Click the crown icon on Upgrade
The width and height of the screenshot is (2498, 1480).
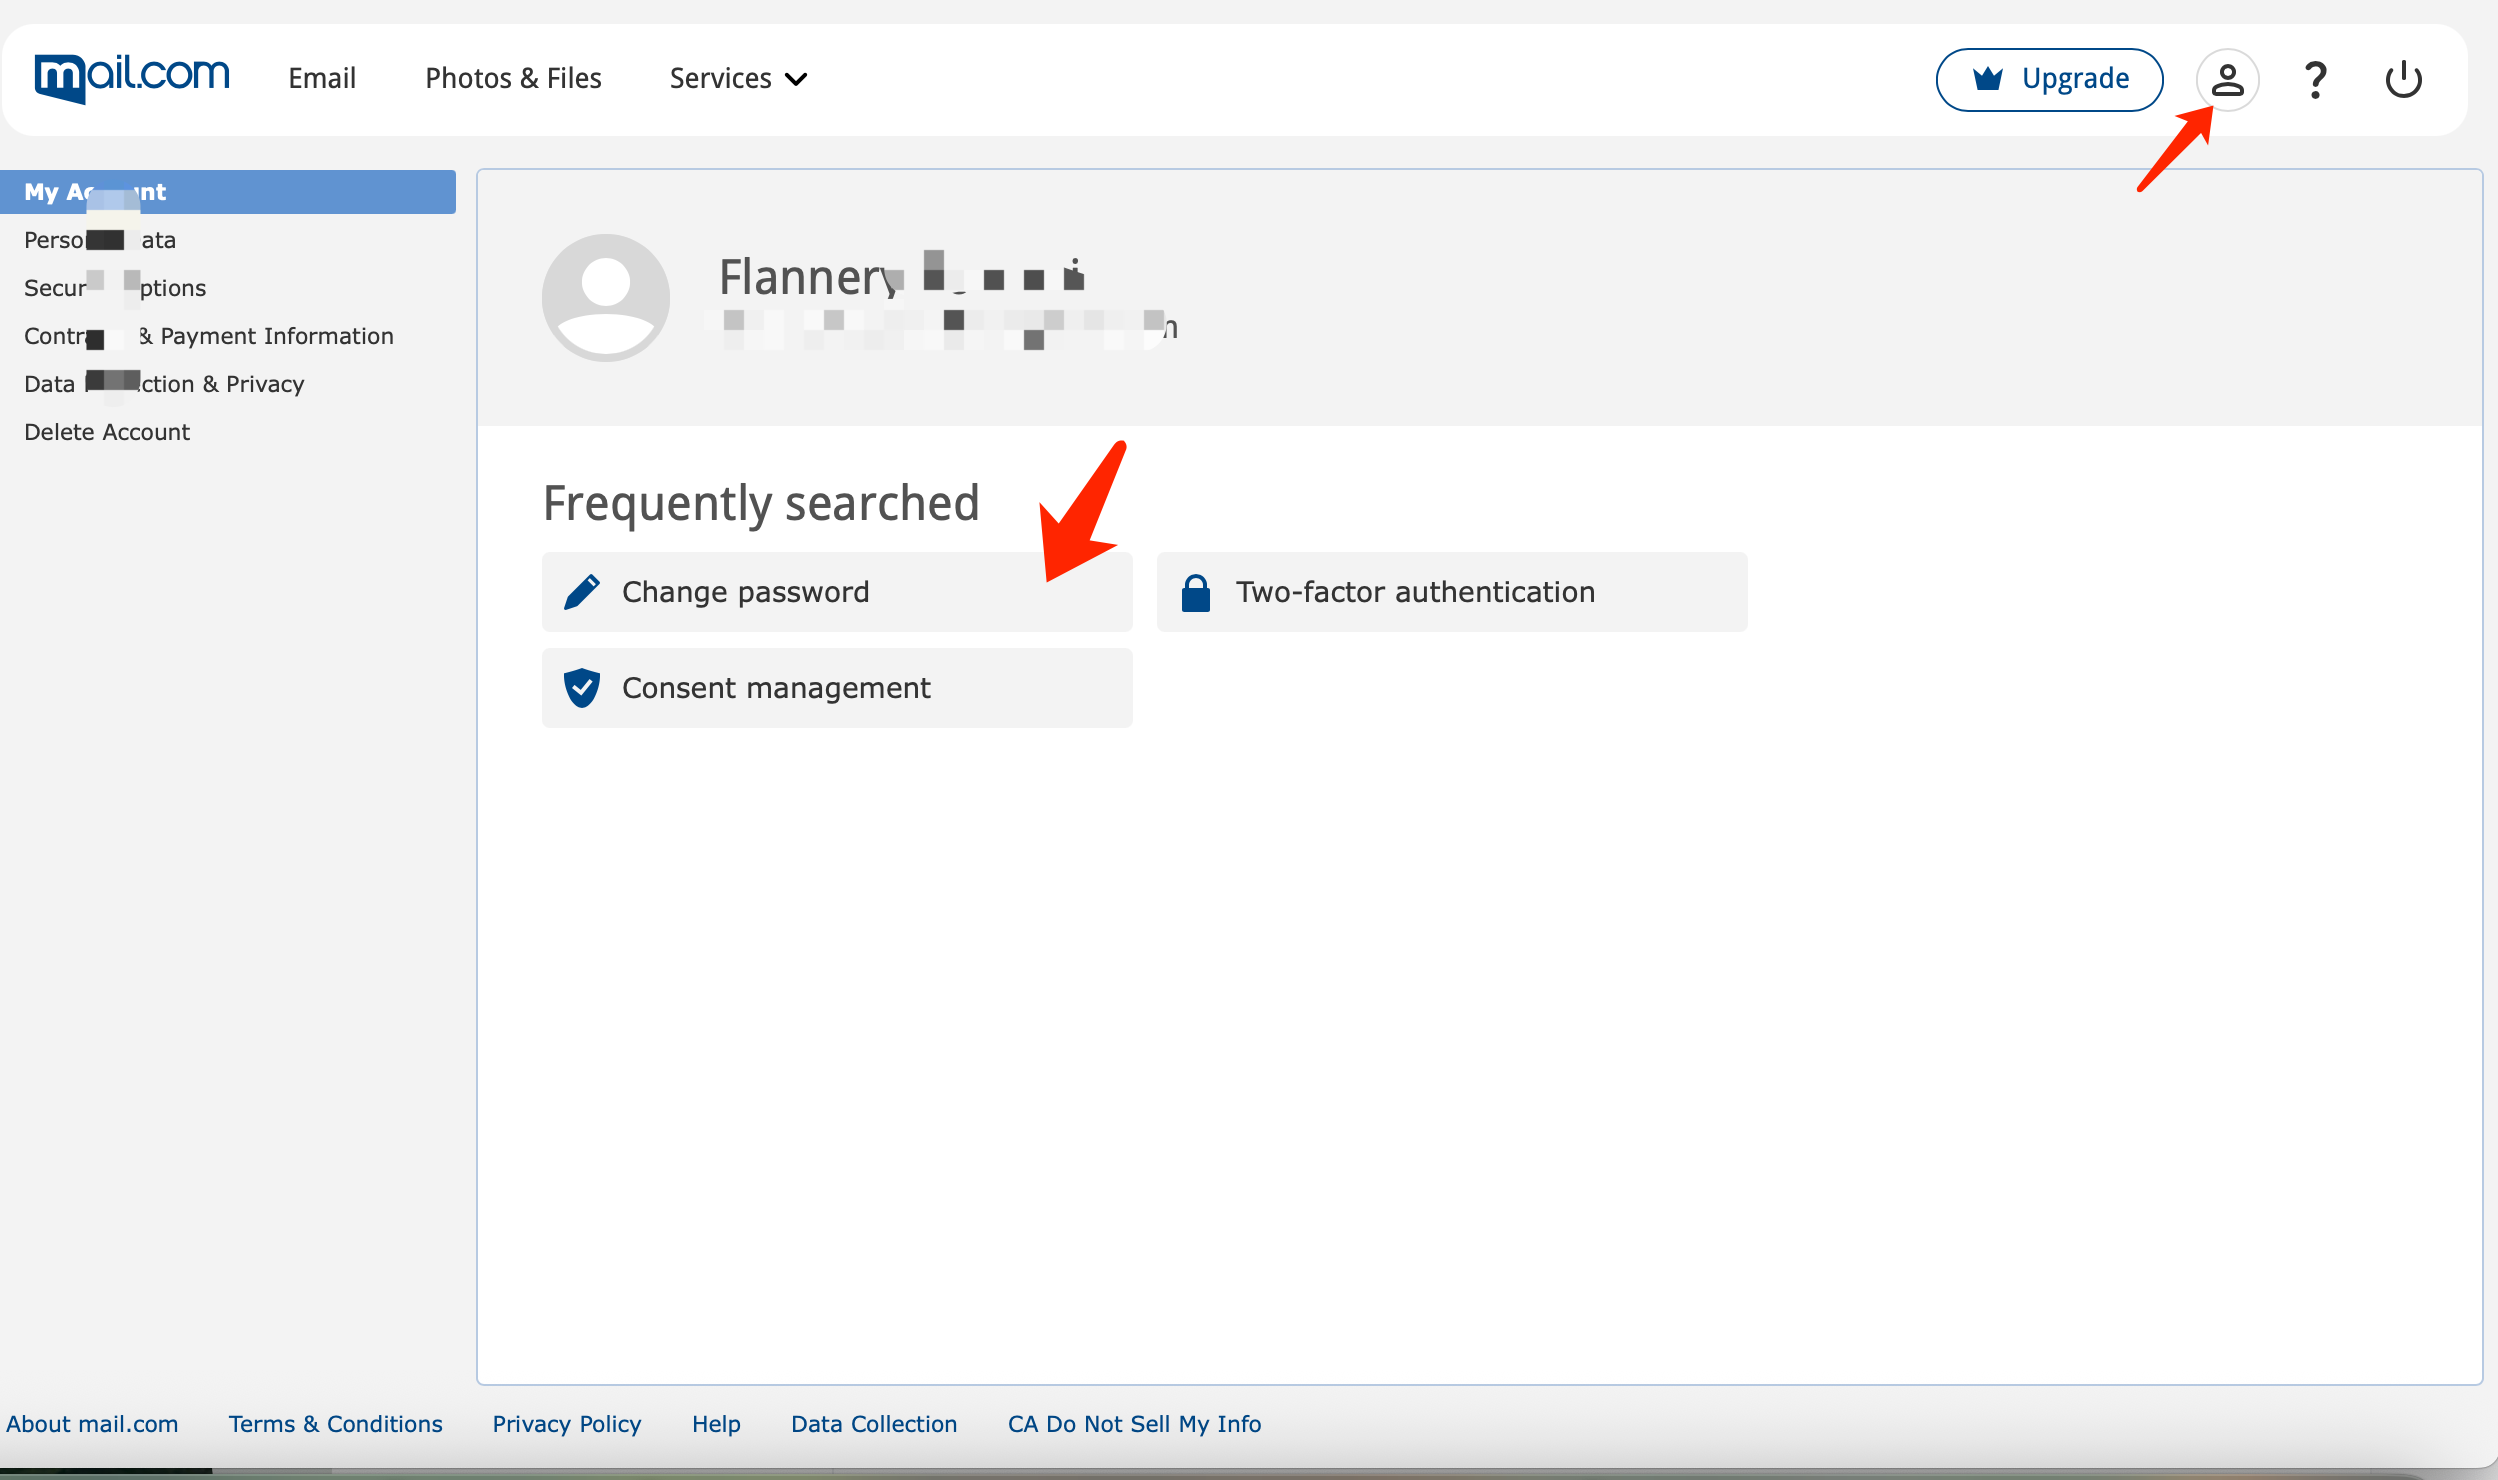(x=1988, y=78)
